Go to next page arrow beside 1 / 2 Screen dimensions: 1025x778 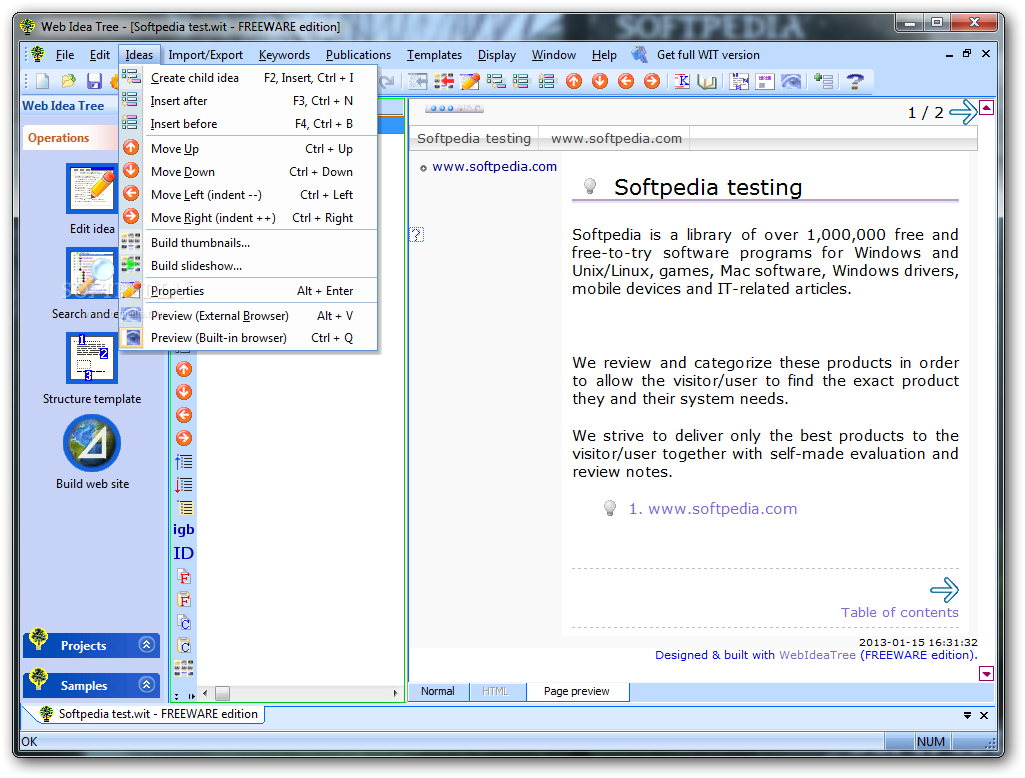963,112
